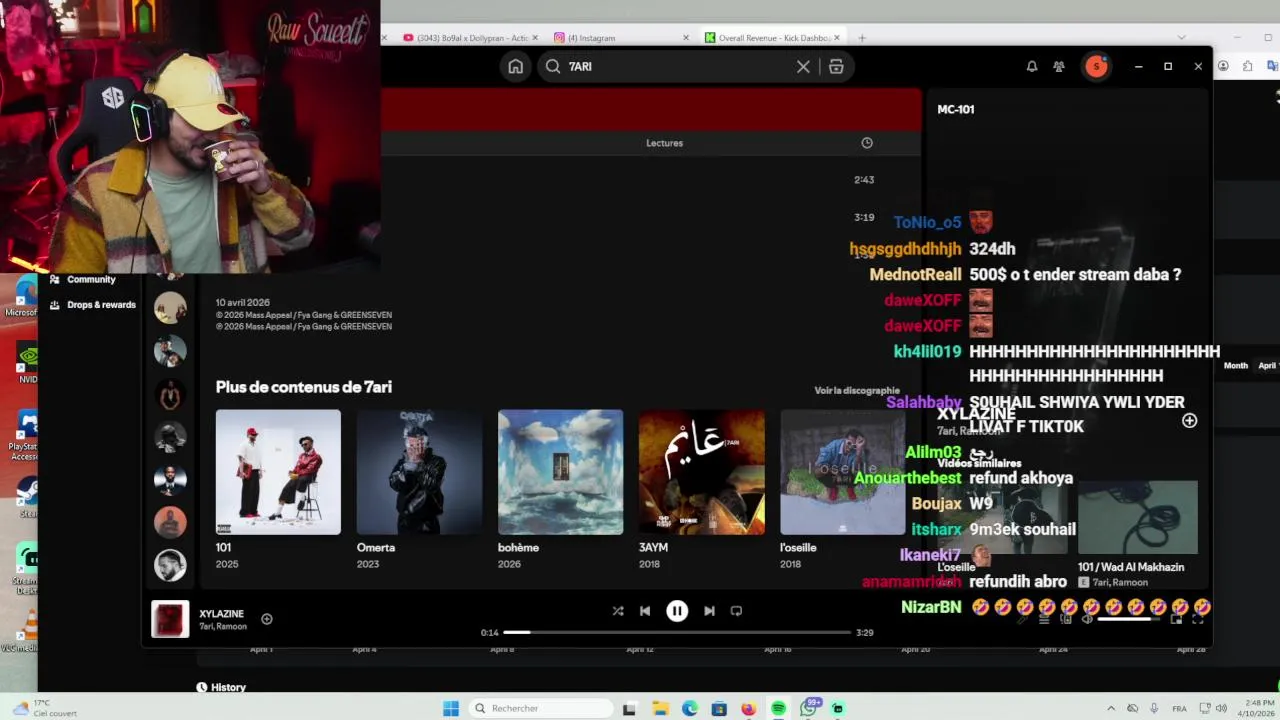This screenshot has width=1280, height=720.
Task: Open now-playing album art thumbnail
Action: click(170, 619)
